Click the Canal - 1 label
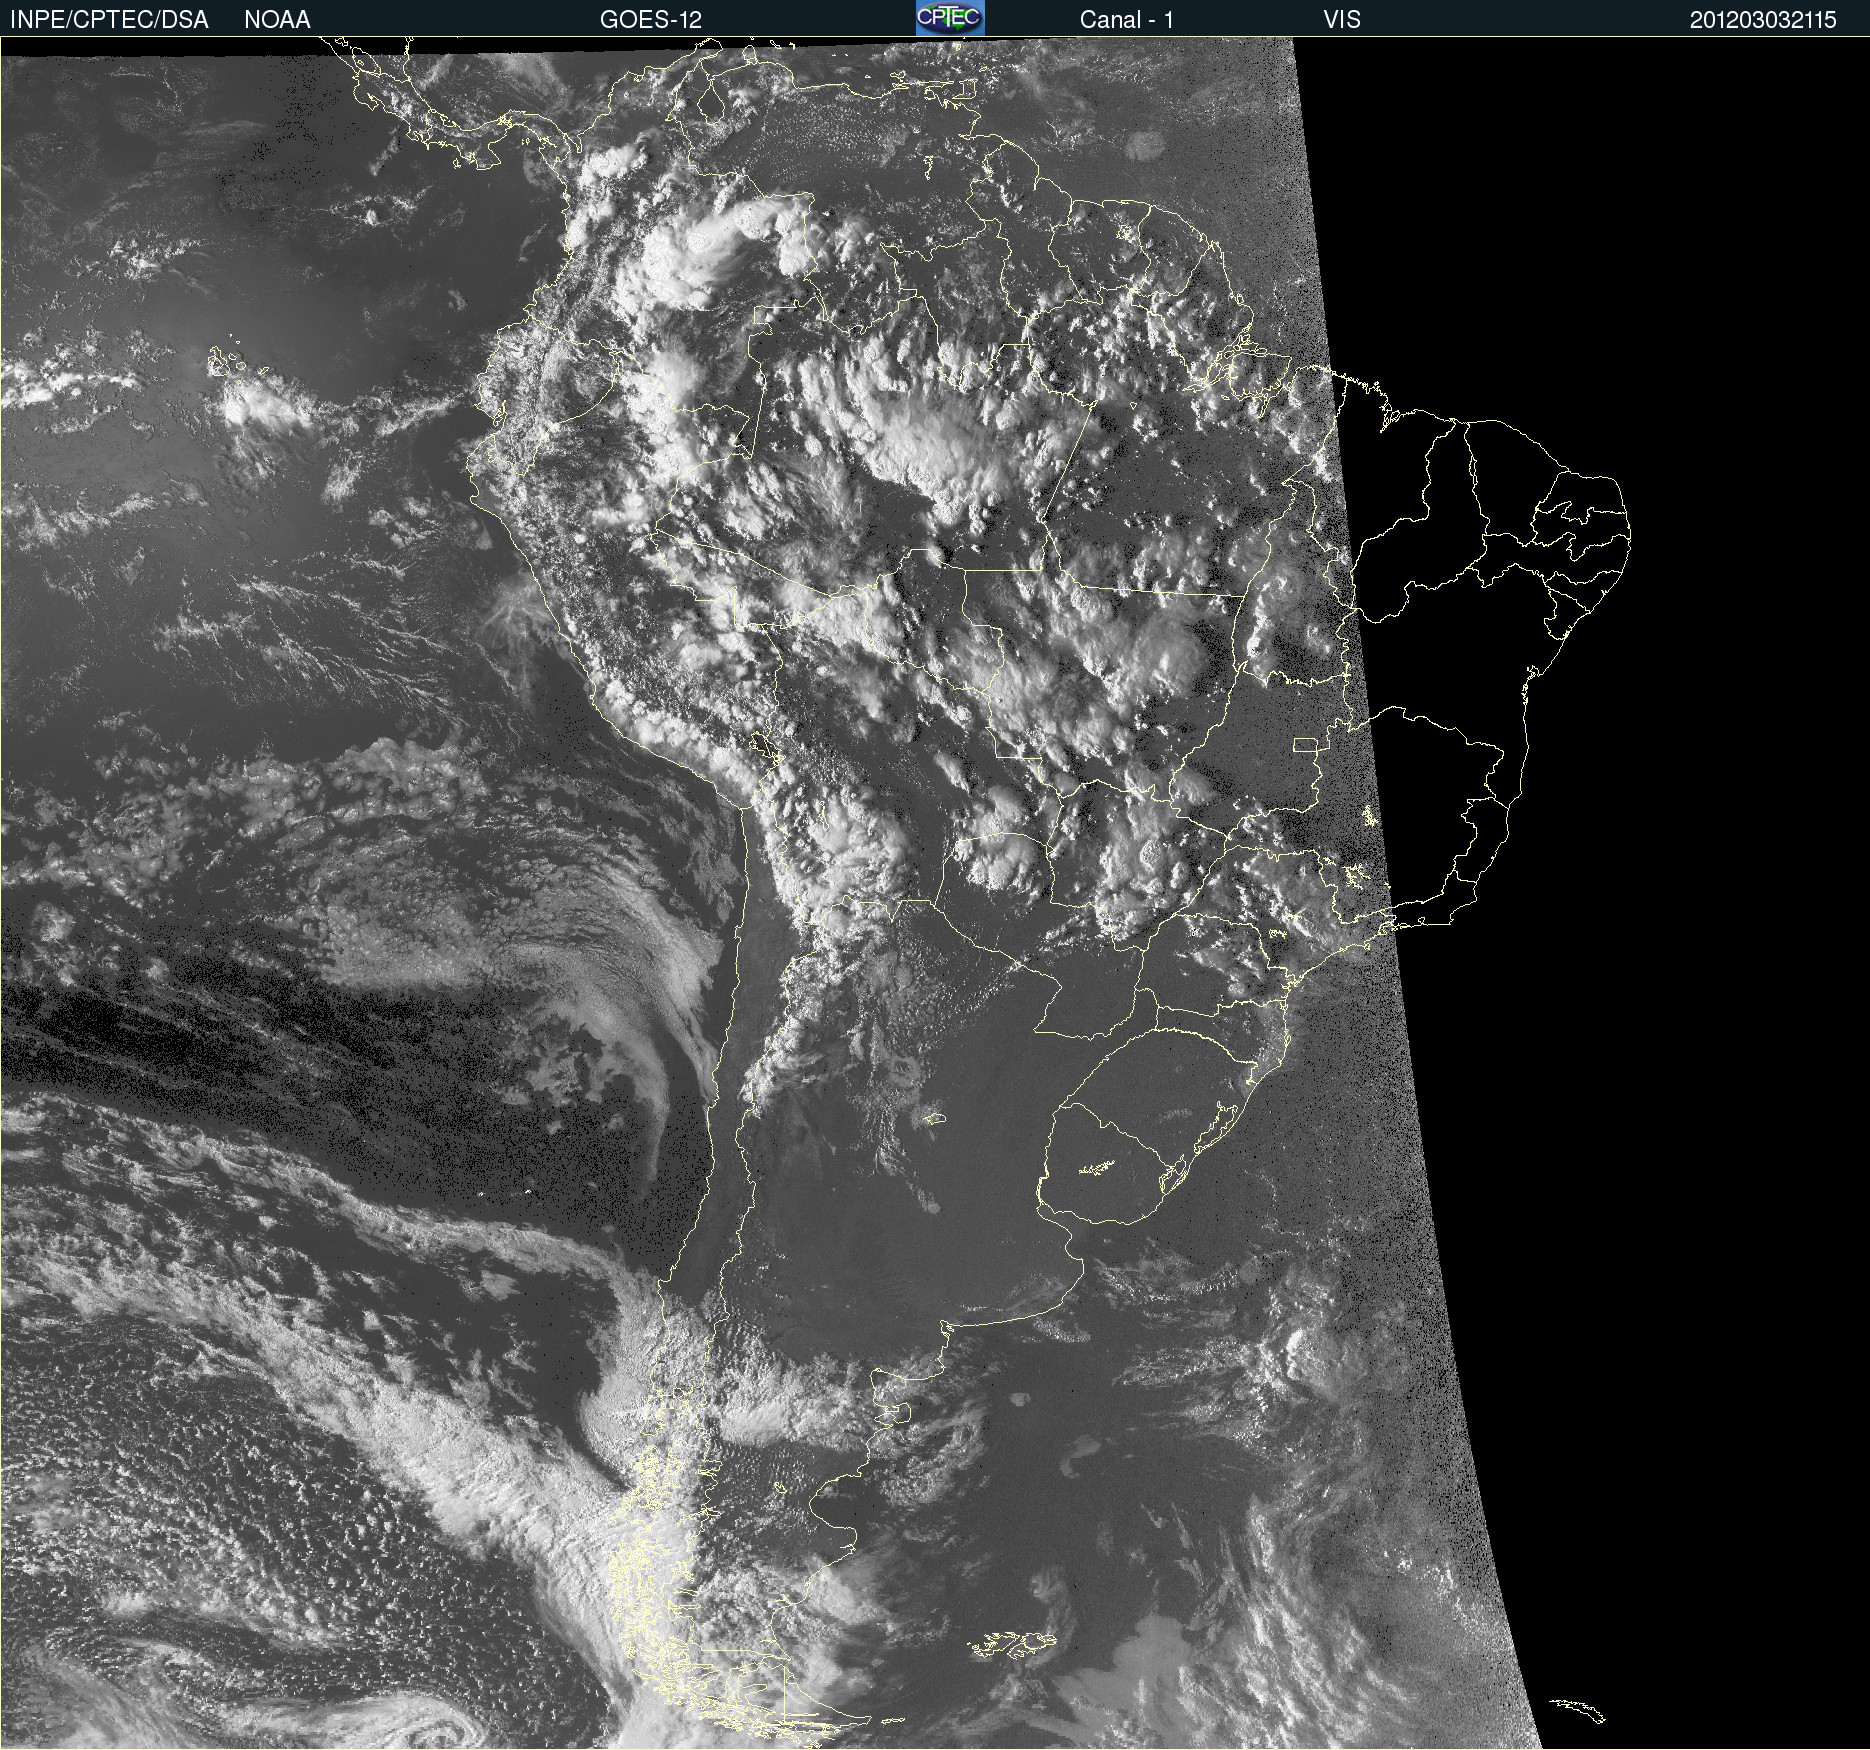The width and height of the screenshot is (1870, 1750). [1127, 19]
